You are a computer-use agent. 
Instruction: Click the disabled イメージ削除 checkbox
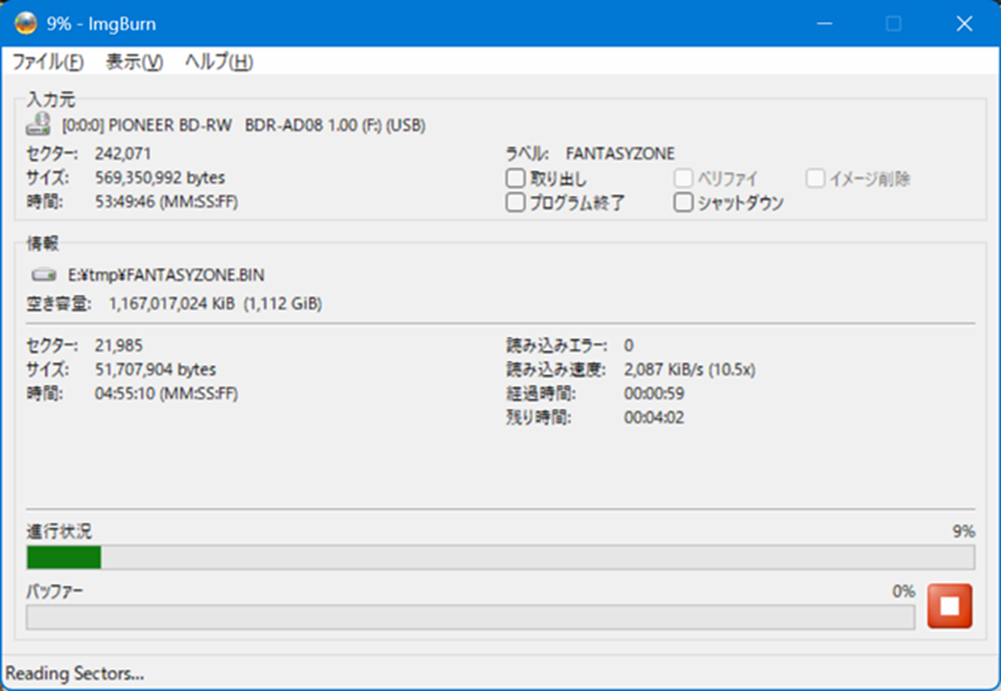coord(816,179)
